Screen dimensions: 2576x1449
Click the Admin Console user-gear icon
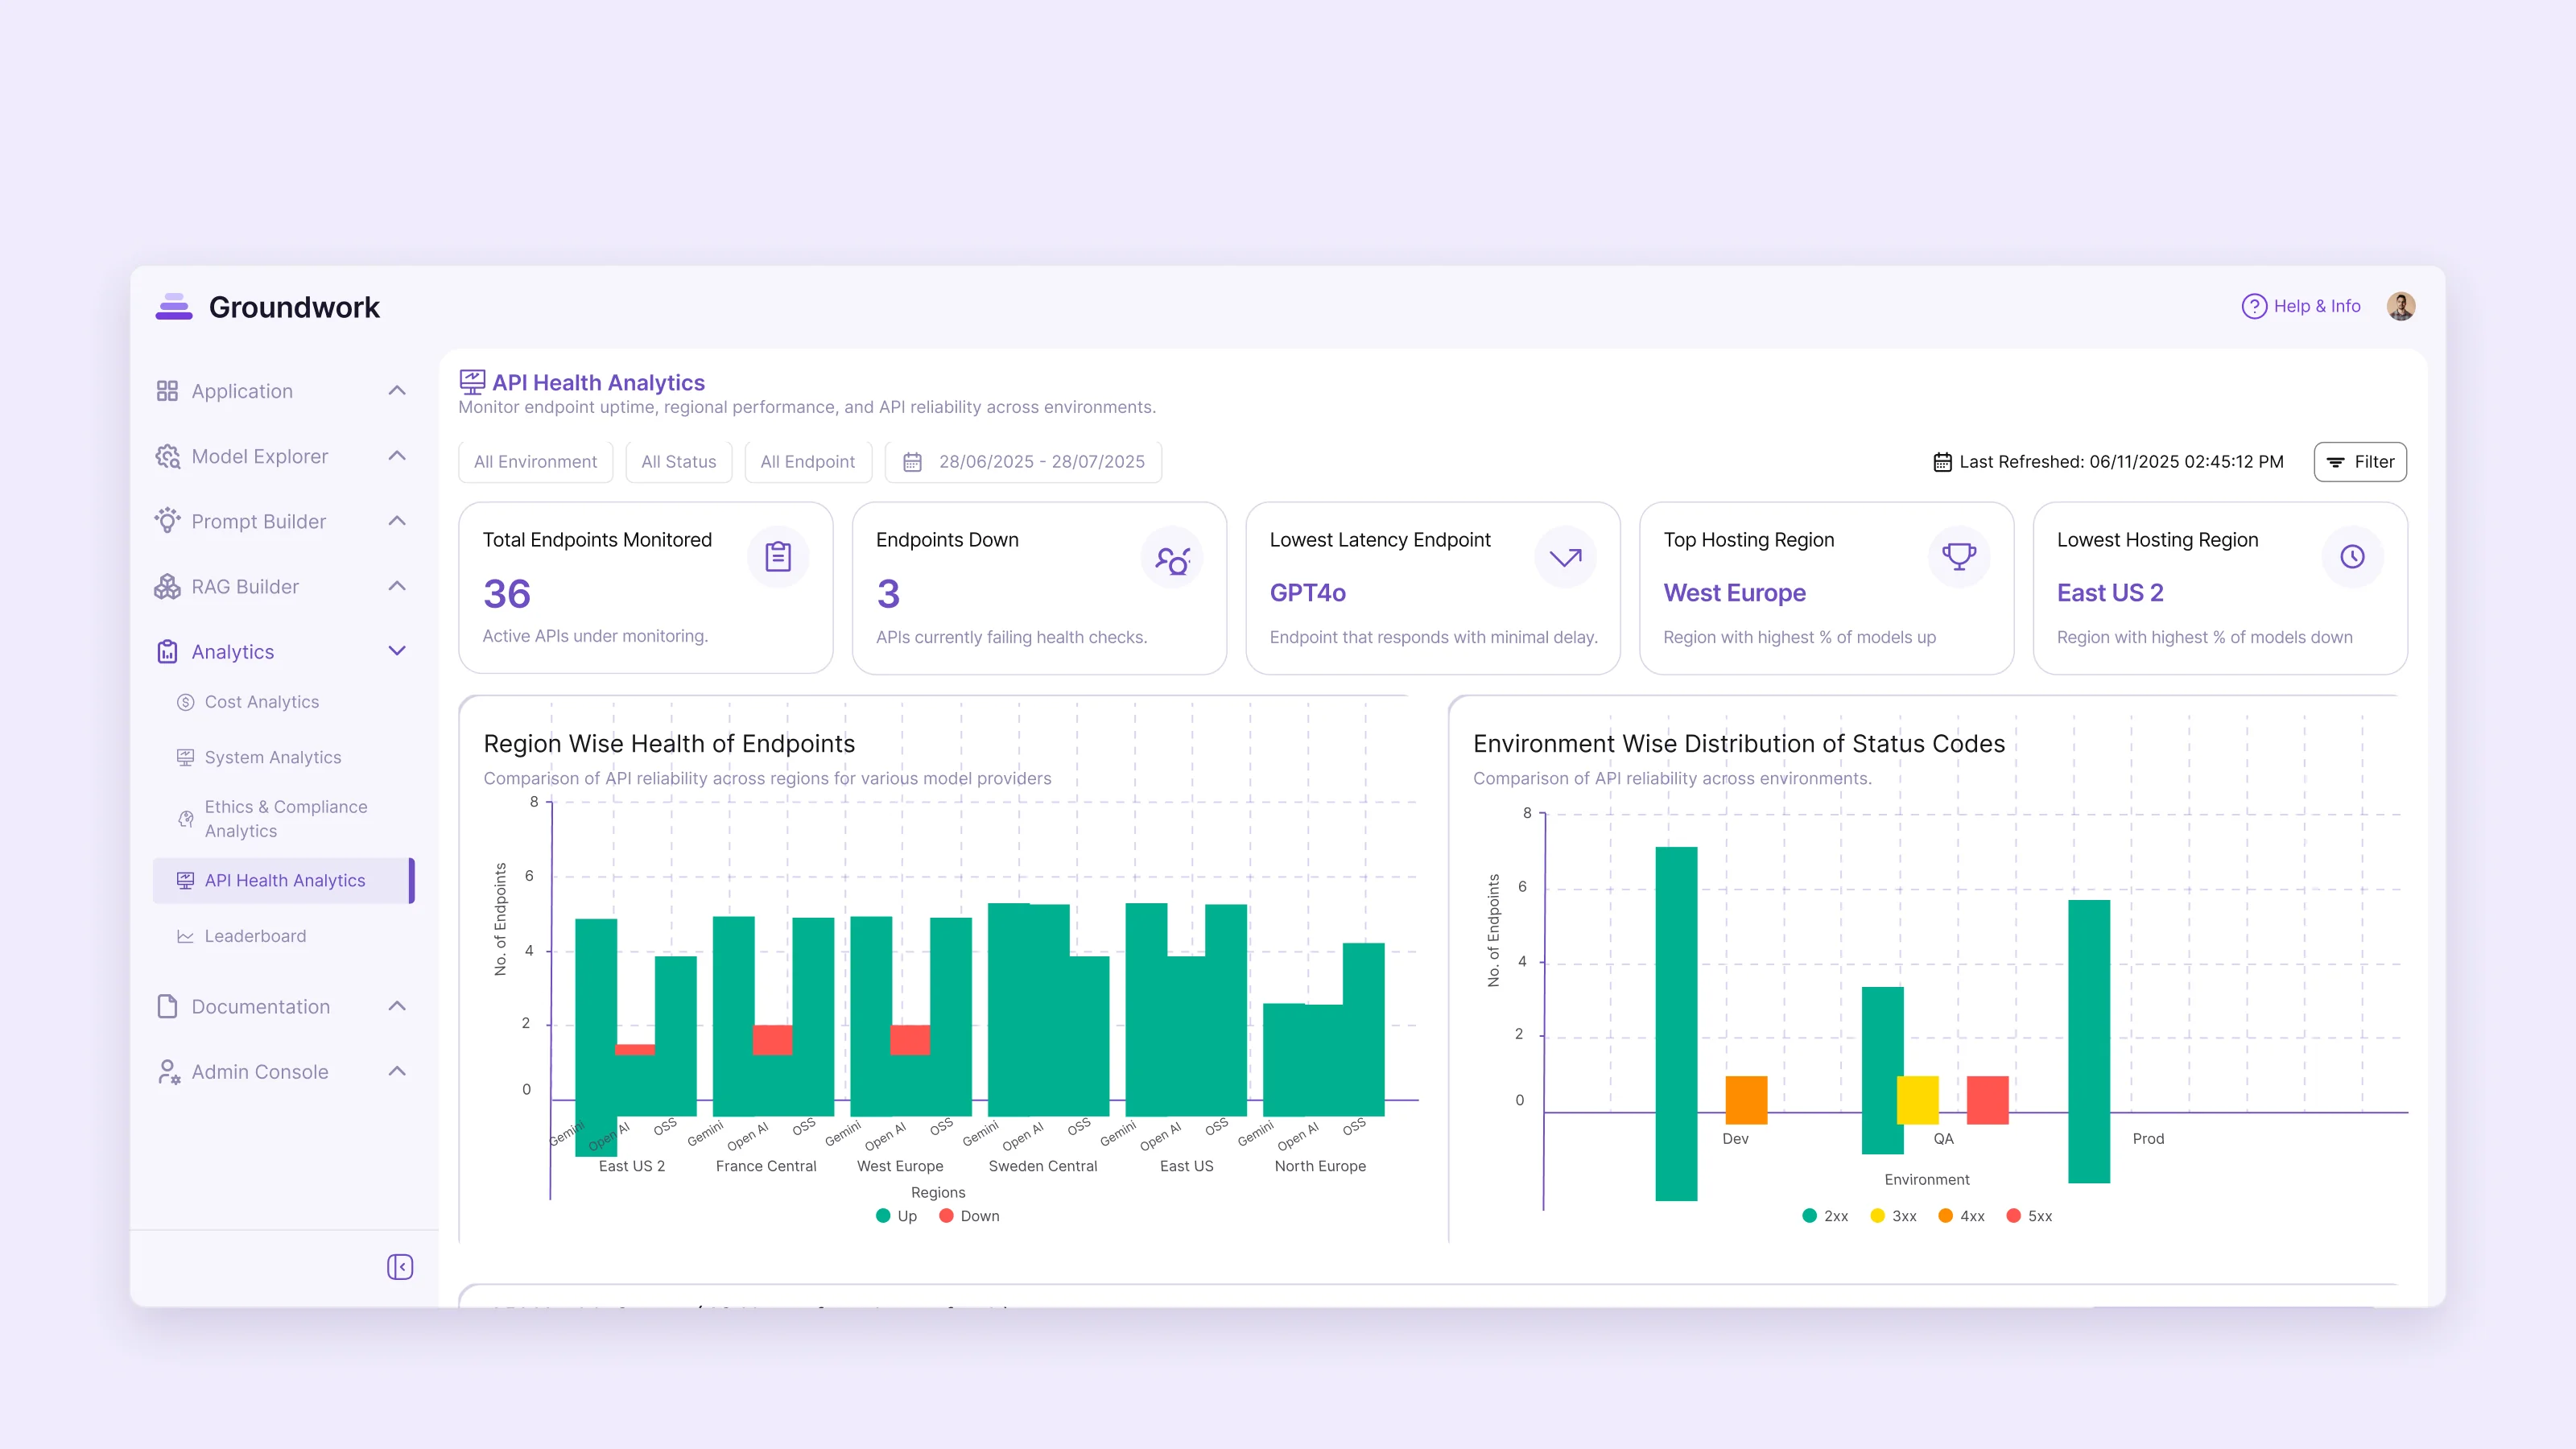pos(168,1071)
